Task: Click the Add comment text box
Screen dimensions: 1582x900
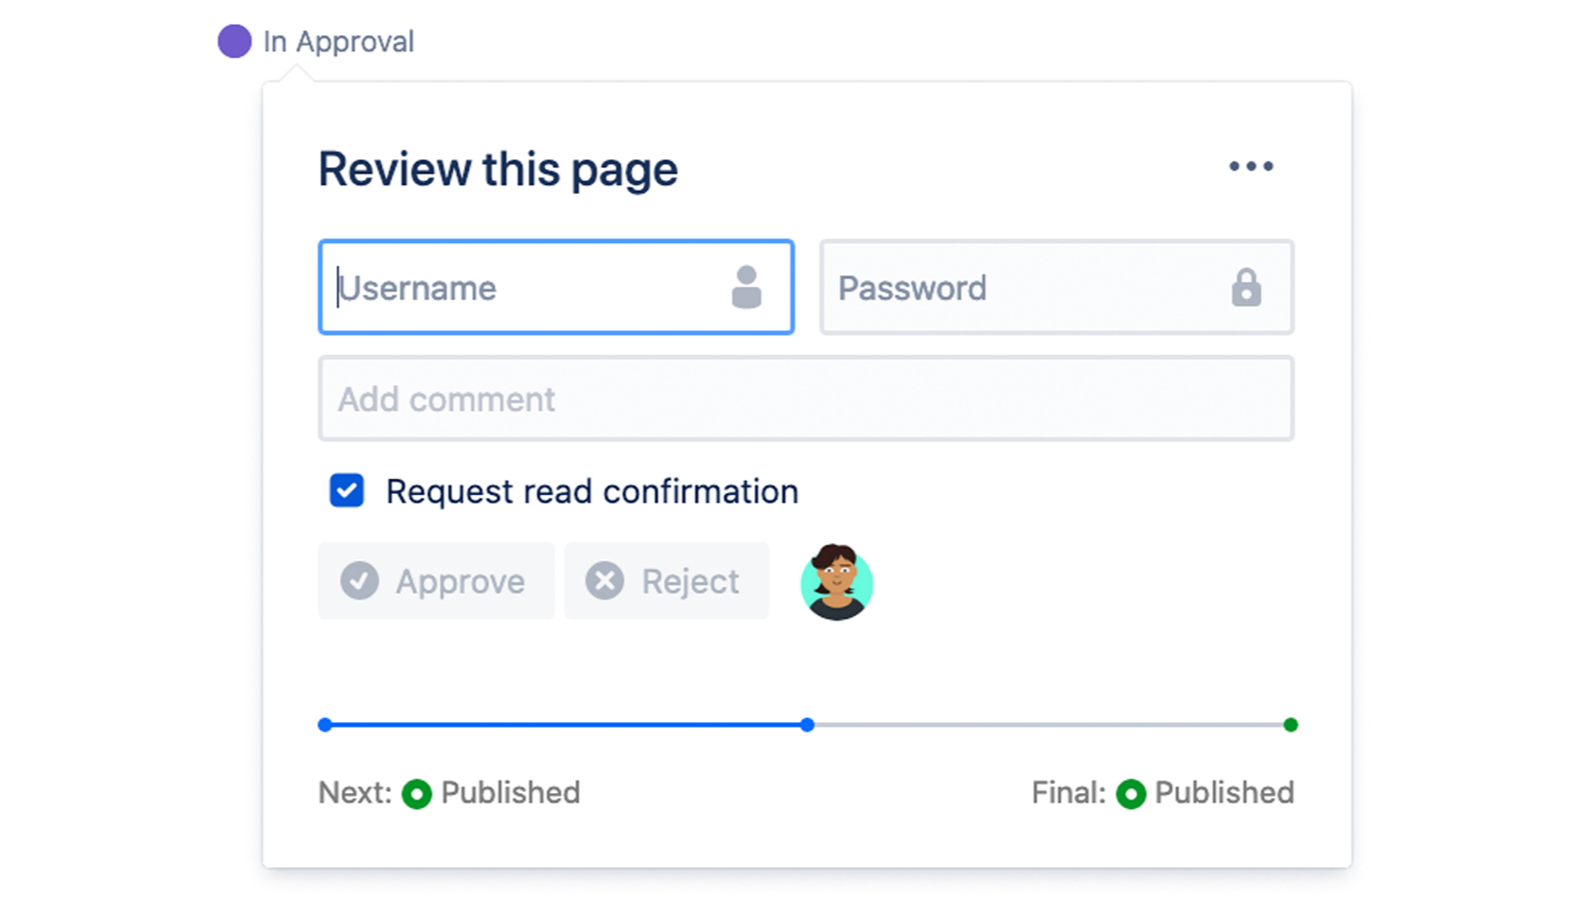Action: pyautogui.click(x=805, y=399)
